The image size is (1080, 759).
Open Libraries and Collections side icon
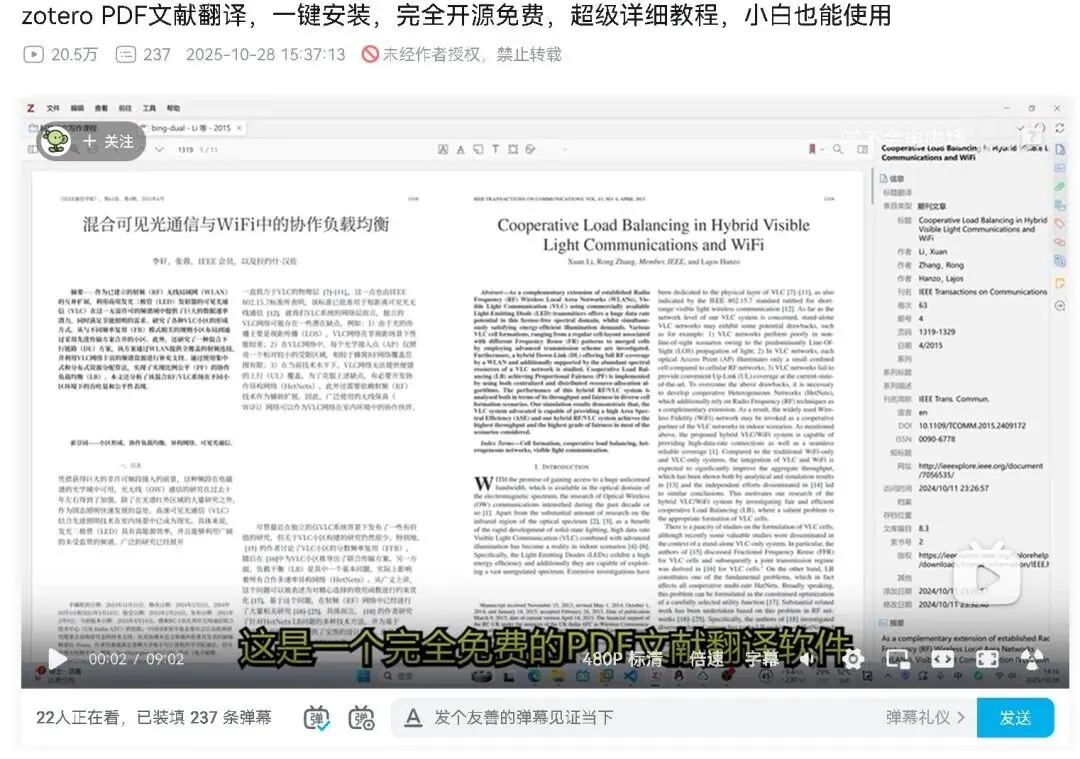(x=1060, y=205)
